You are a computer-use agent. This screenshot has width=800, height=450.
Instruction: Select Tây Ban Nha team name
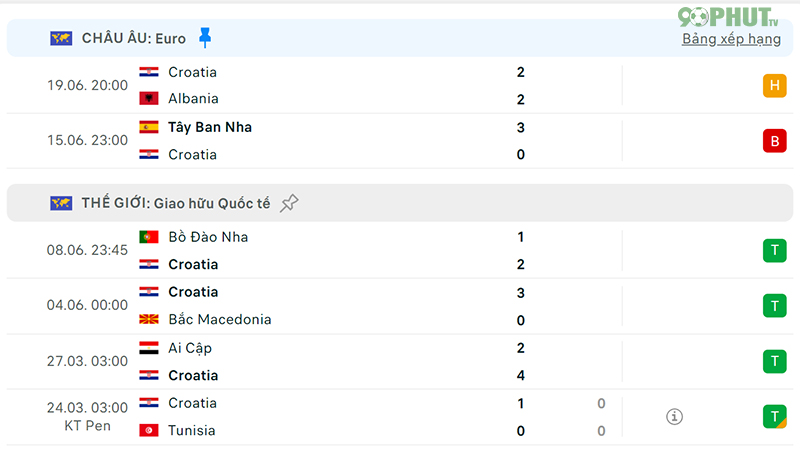pyautogui.click(x=210, y=127)
